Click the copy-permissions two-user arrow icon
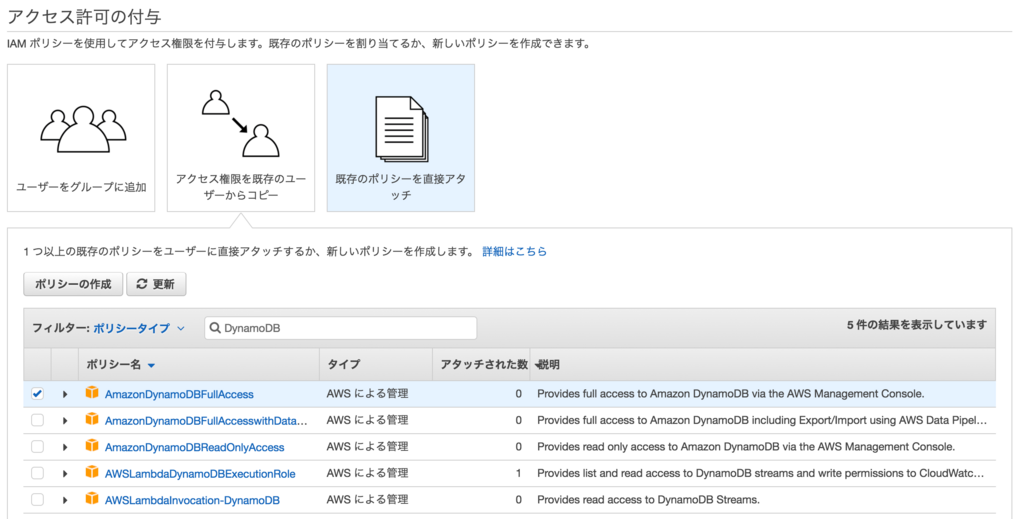 click(x=240, y=124)
